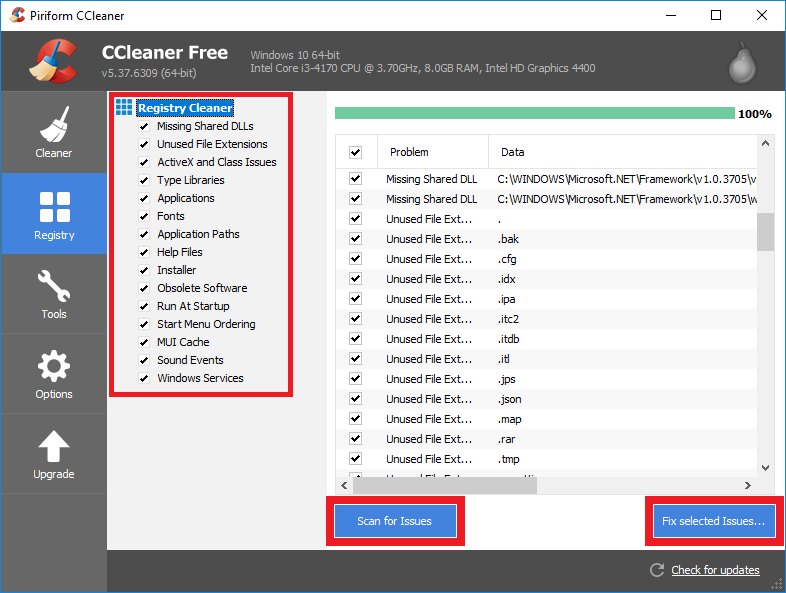Open Tools via the wrench icon
The width and height of the screenshot is (786, 593).
[54, 287]
